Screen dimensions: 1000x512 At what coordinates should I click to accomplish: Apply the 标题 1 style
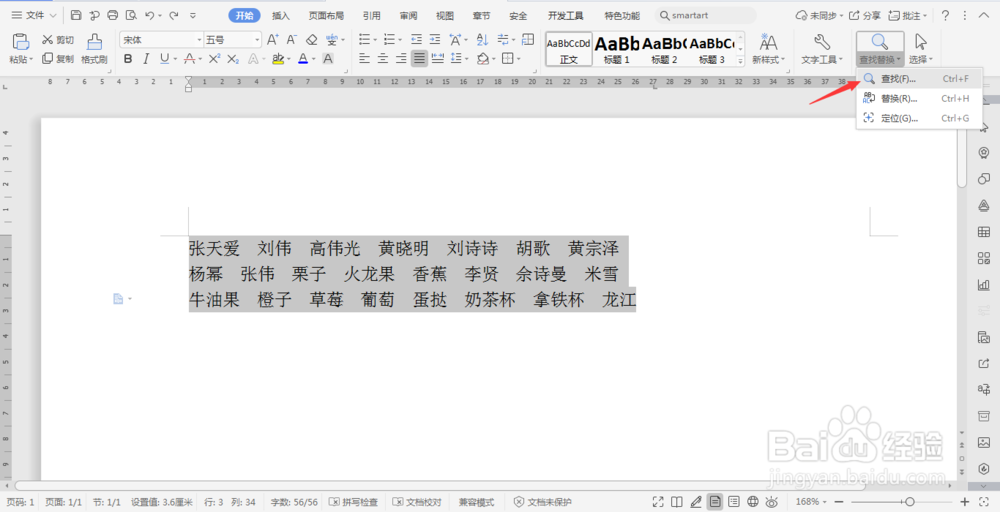[x=617, y=49]
